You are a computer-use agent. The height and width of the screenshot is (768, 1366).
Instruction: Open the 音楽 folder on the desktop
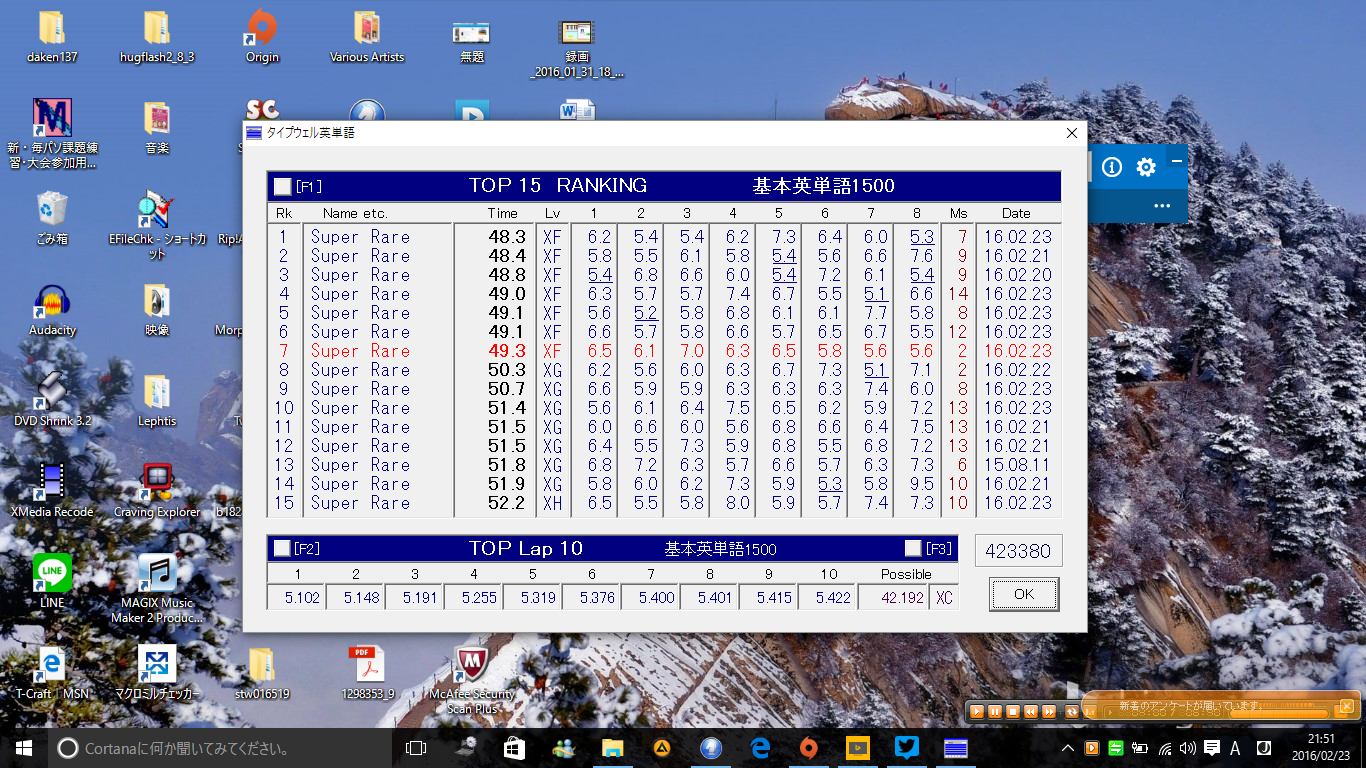(x=156, y=128)
